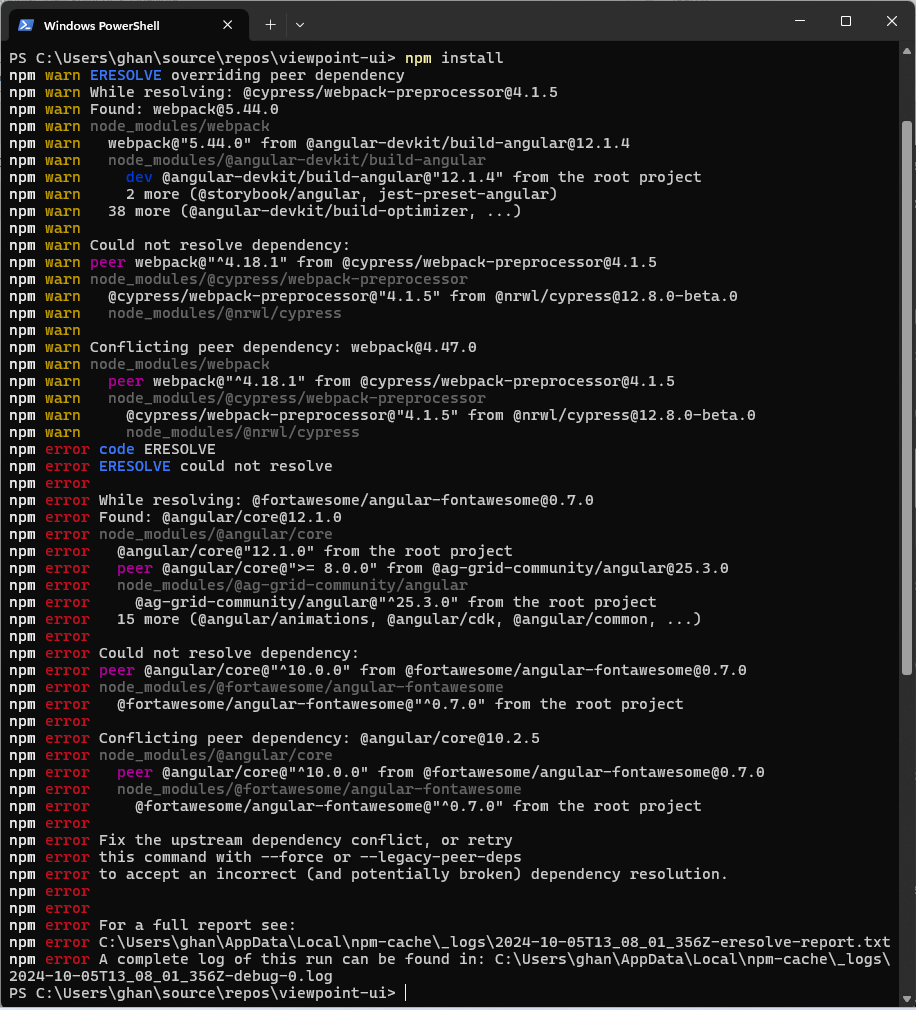The width and height of the screenshot is (916, 1010).
Task: Click the scrollbar up arrow
Action: (906, 51)
